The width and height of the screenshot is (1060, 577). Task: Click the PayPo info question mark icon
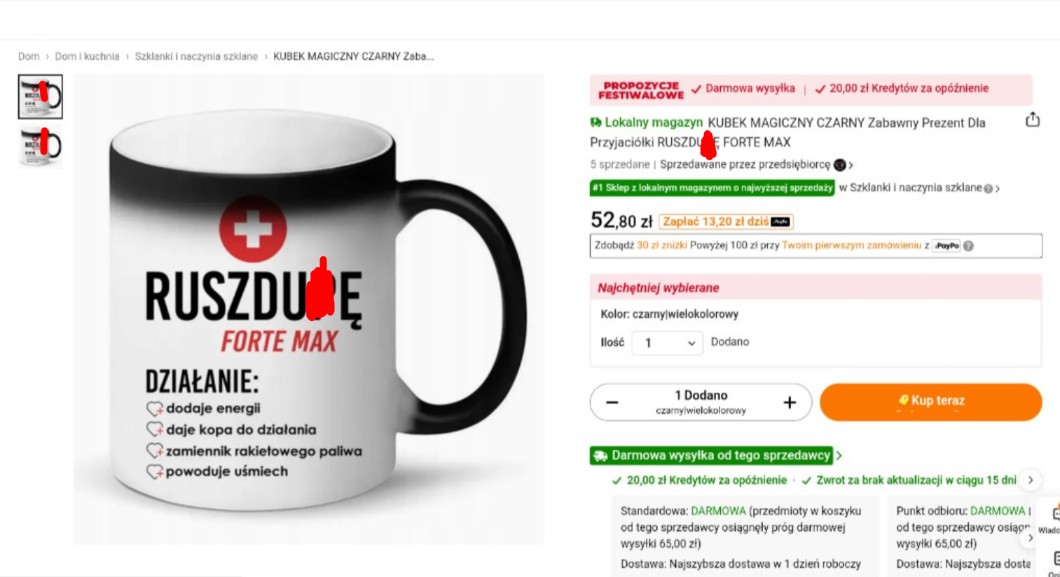(969, 246)
